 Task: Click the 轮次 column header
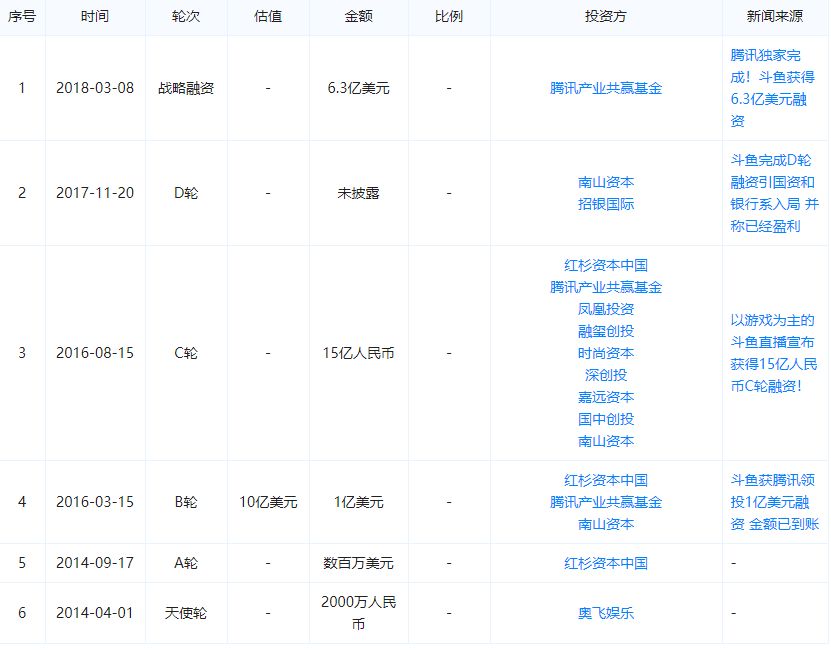(186, 16)
